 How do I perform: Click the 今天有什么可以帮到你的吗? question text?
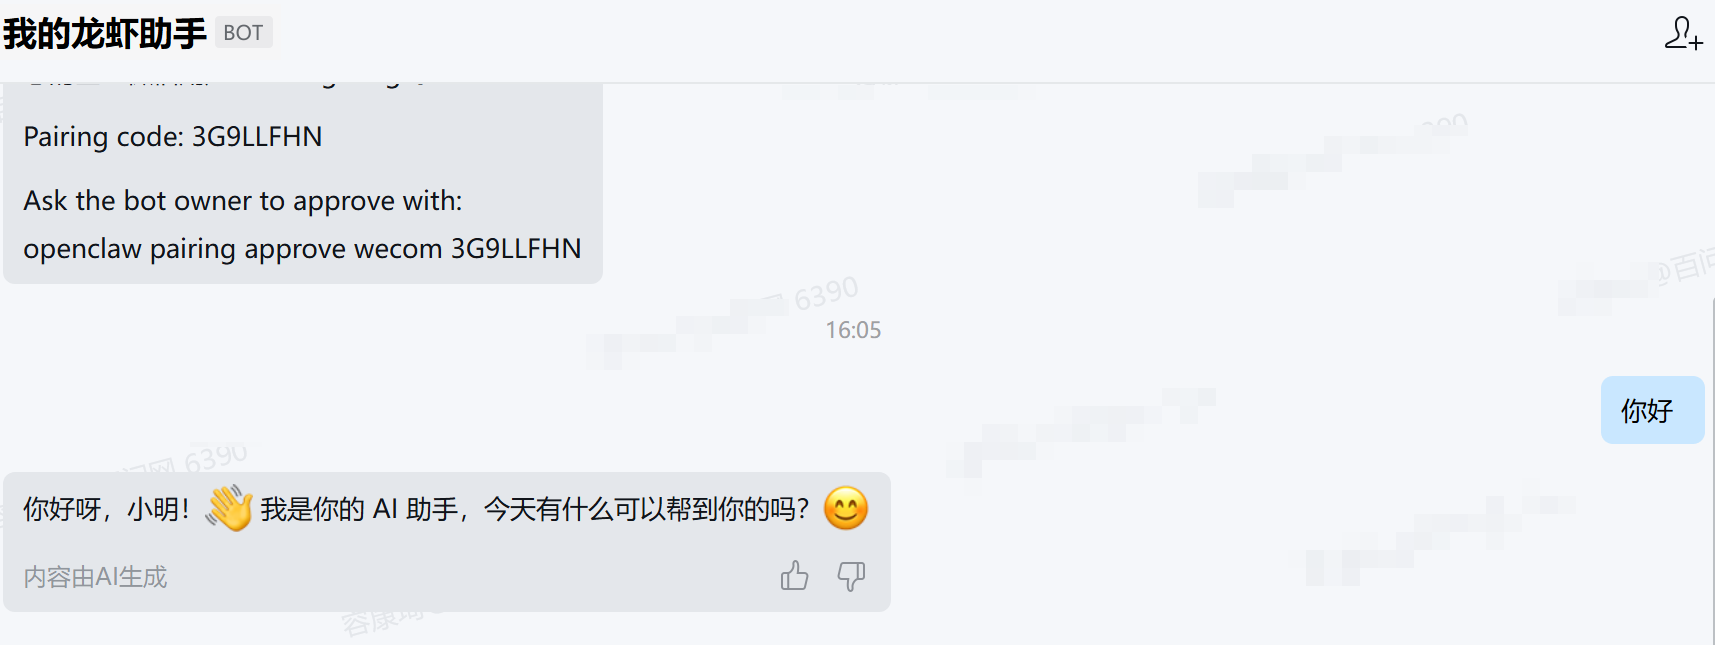[x=646, y=509]
